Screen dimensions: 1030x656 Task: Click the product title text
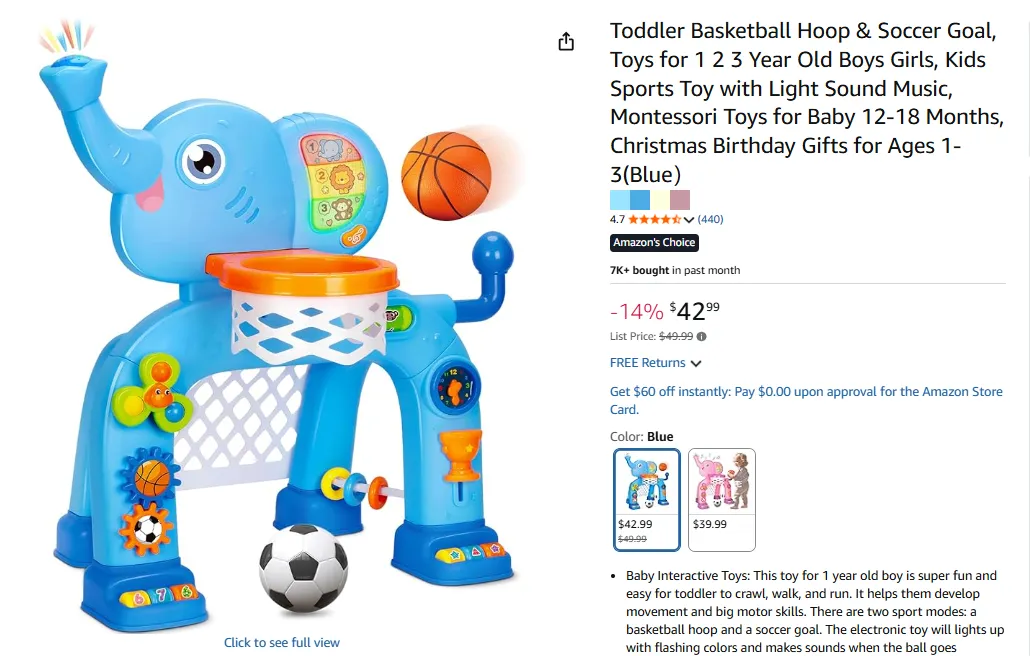click(x=807, y=102)
